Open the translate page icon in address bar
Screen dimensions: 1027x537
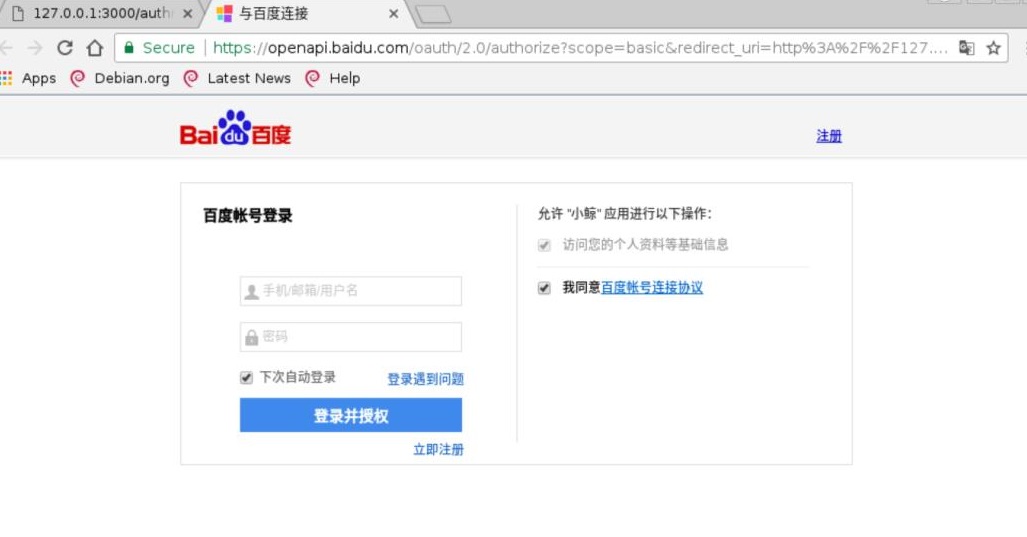pos(966,48)
